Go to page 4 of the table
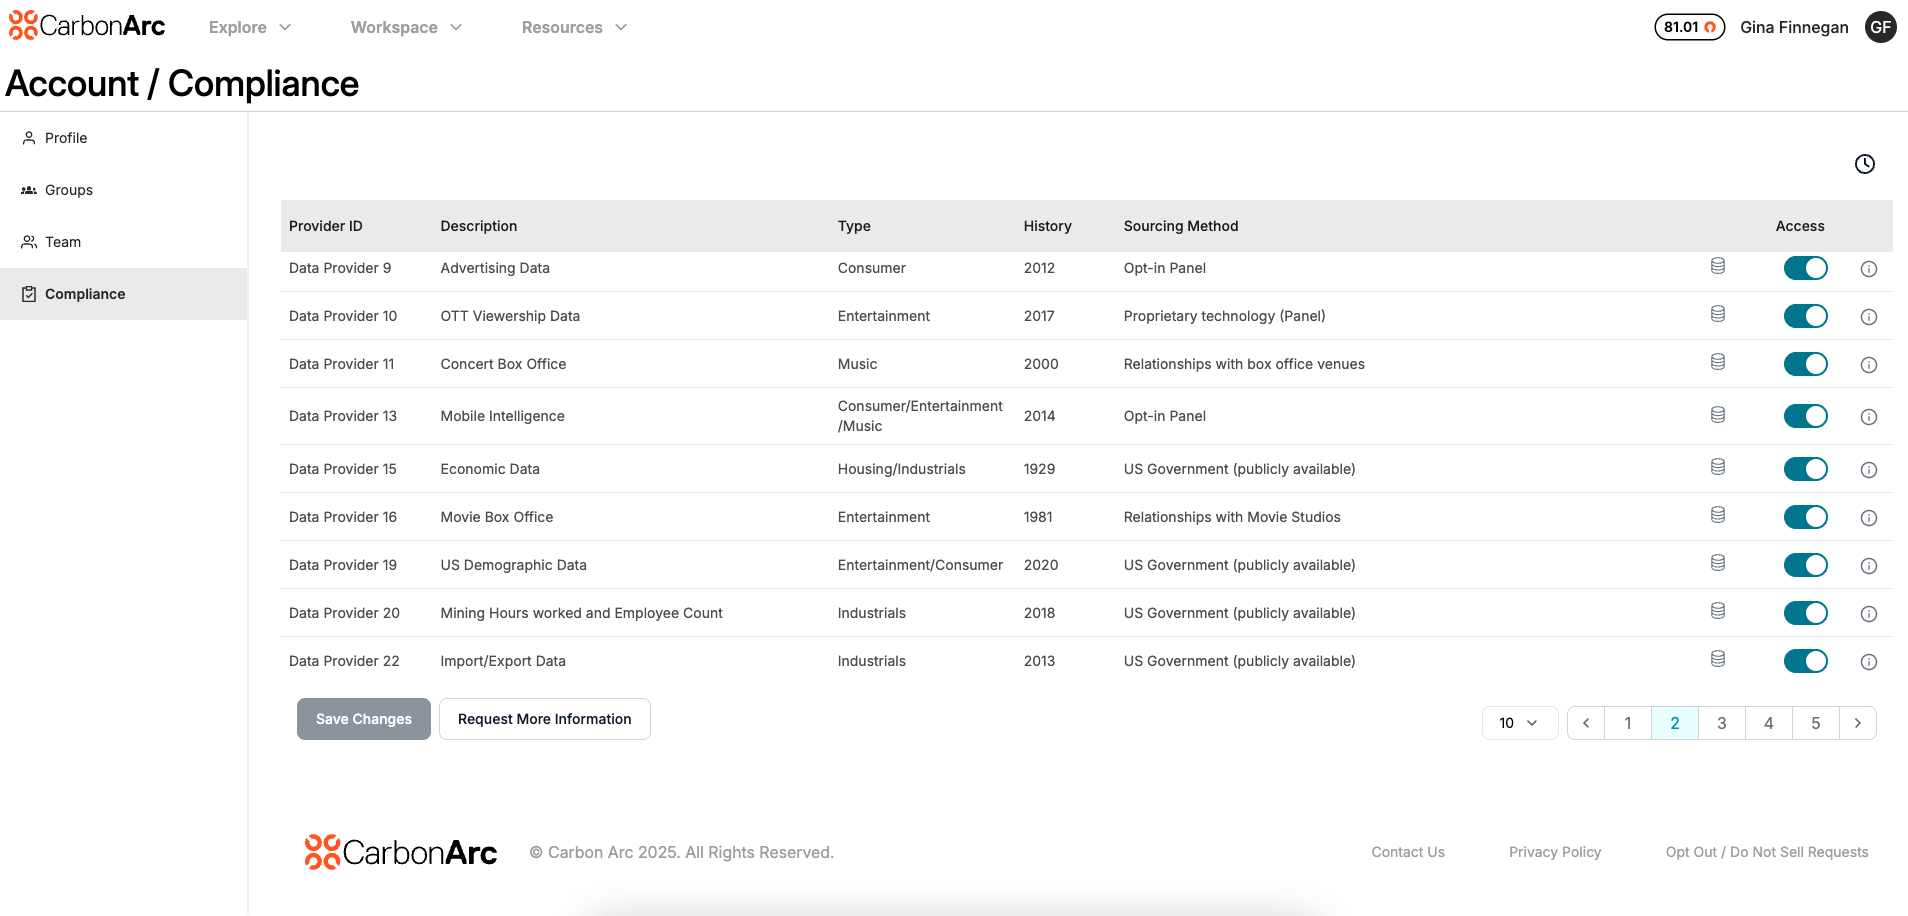The image size is (1908, 916). (1768, 722)
